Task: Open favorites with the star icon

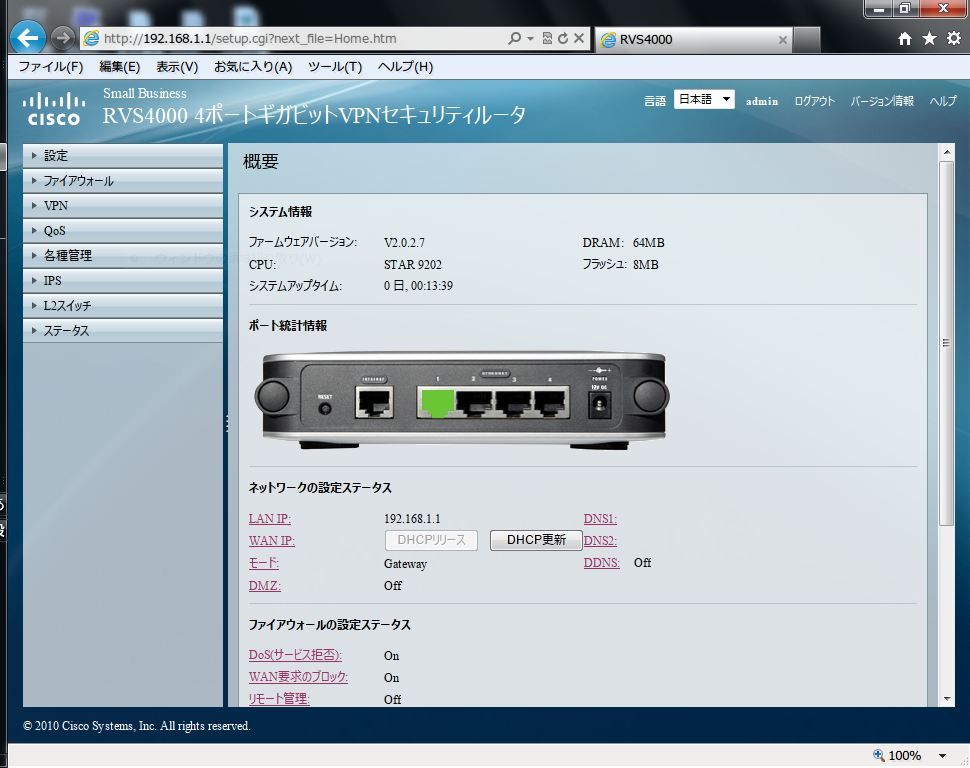Action: [929, 39]
